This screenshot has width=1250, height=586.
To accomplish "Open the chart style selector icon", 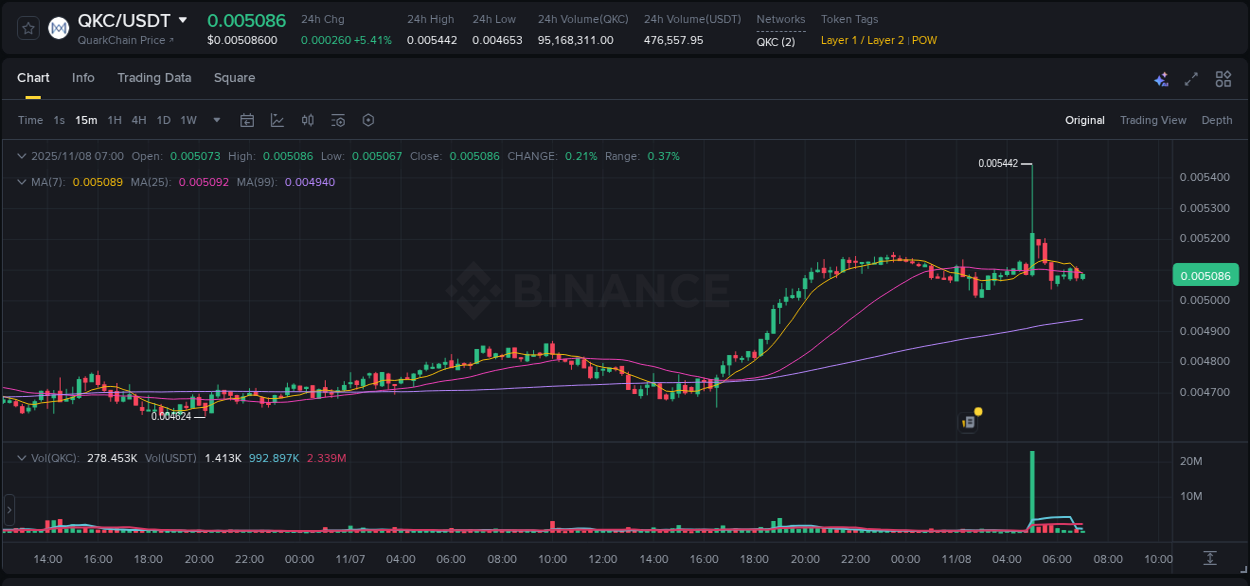I will (x=277, y=120).
